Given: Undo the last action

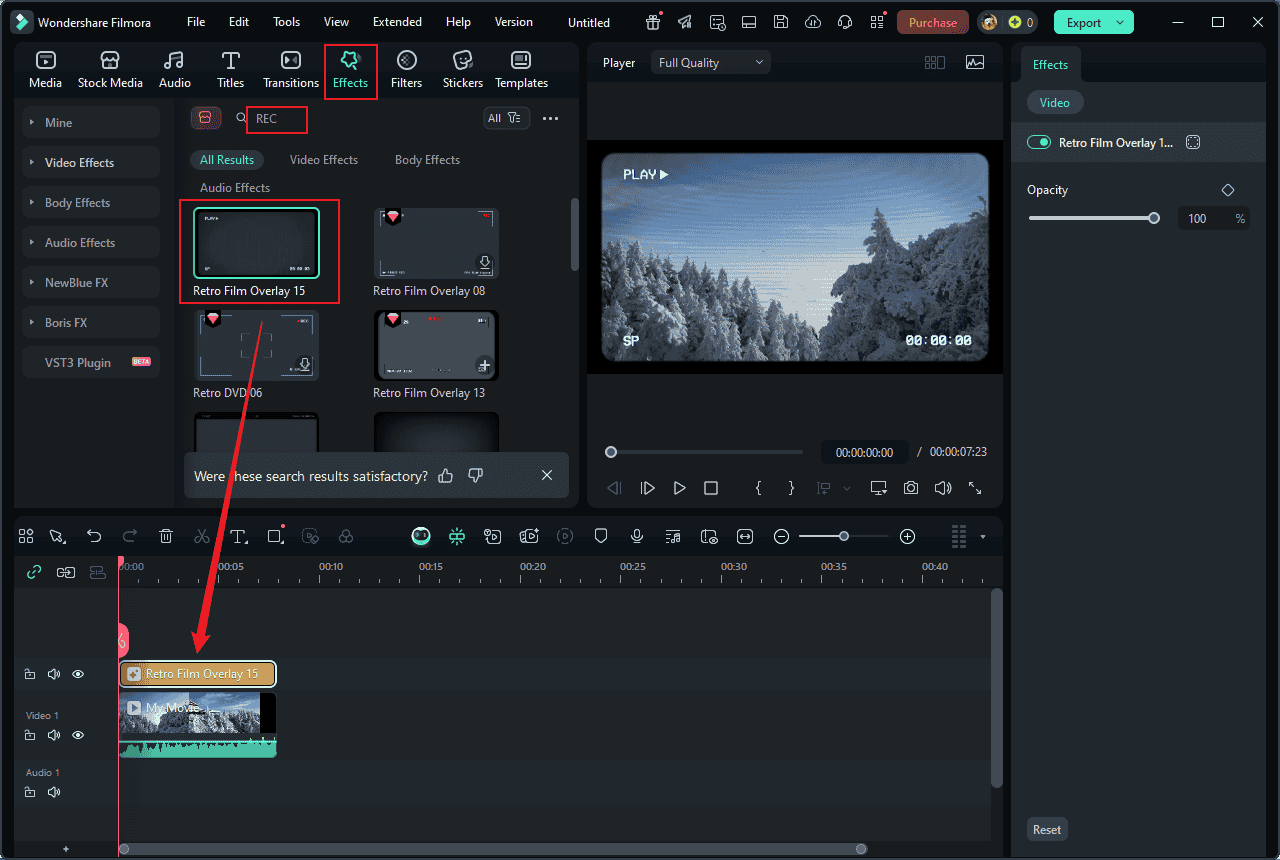Looking at the screenshot, I should pos(94,536).
